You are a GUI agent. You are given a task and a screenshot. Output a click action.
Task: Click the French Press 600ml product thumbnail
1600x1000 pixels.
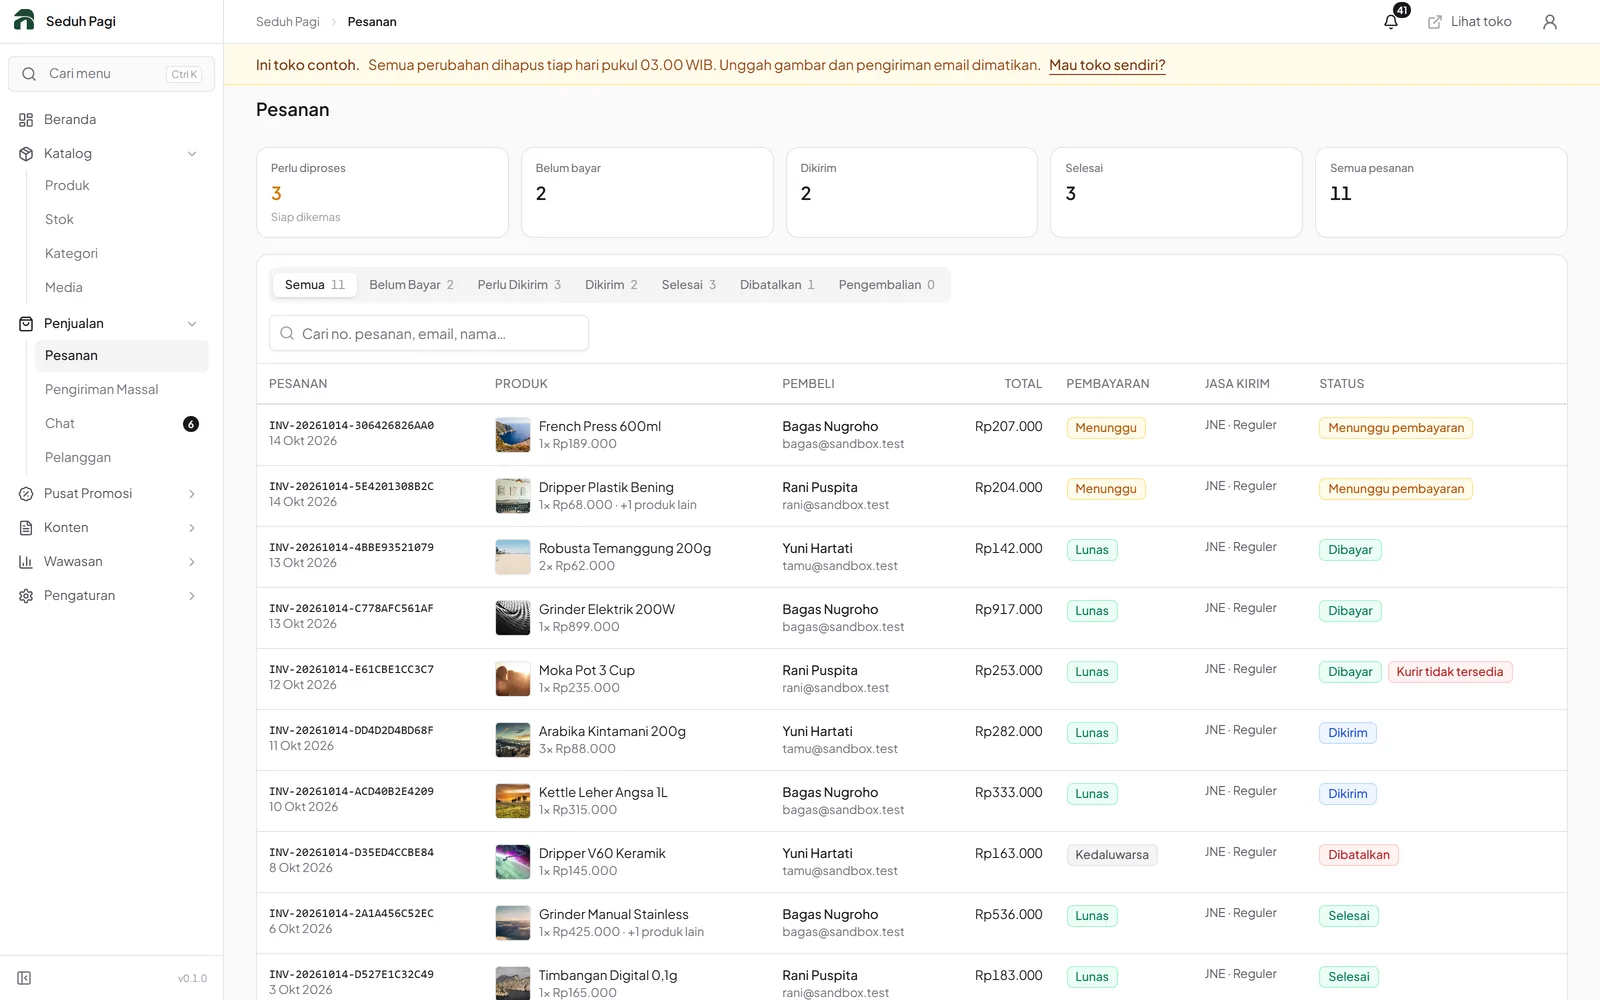click(513, 435)
